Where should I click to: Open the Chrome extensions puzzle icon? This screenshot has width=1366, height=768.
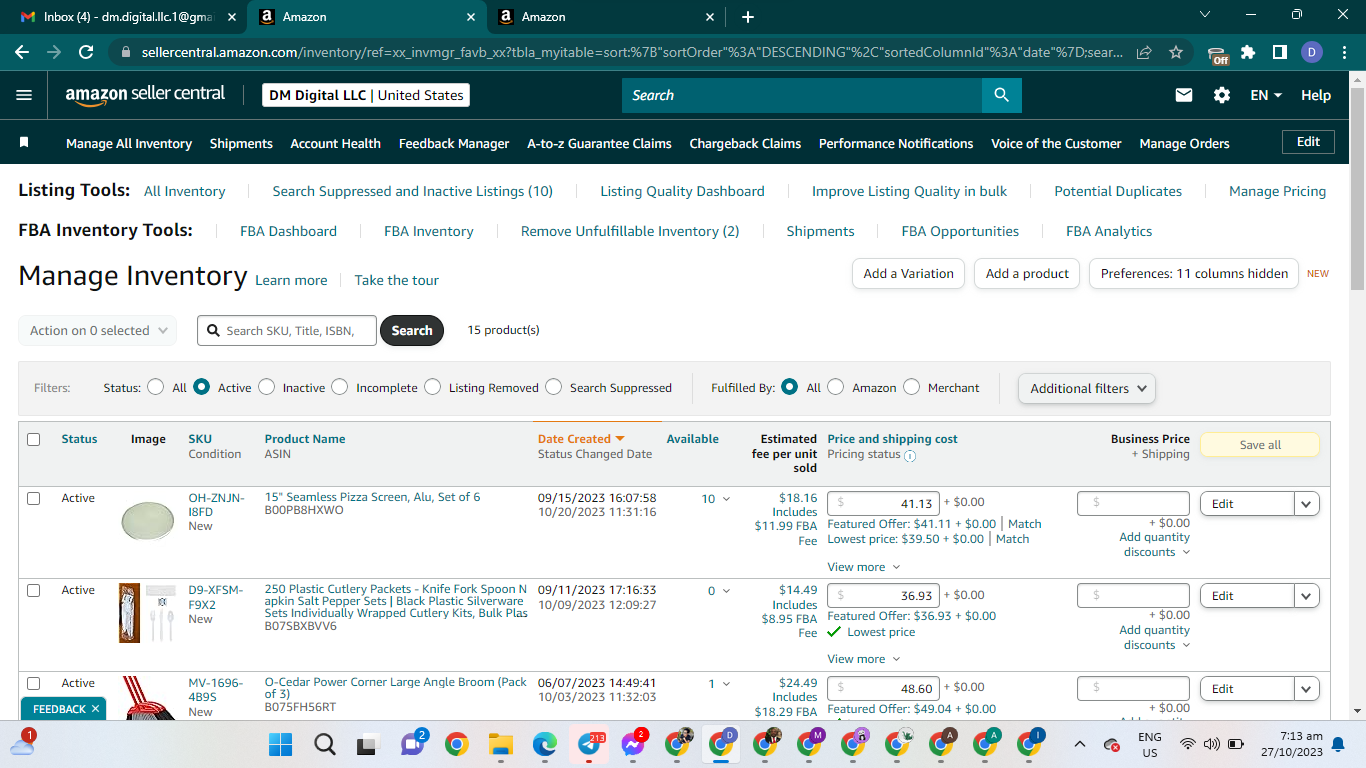pyautogui.click(x=1248, y=52)
